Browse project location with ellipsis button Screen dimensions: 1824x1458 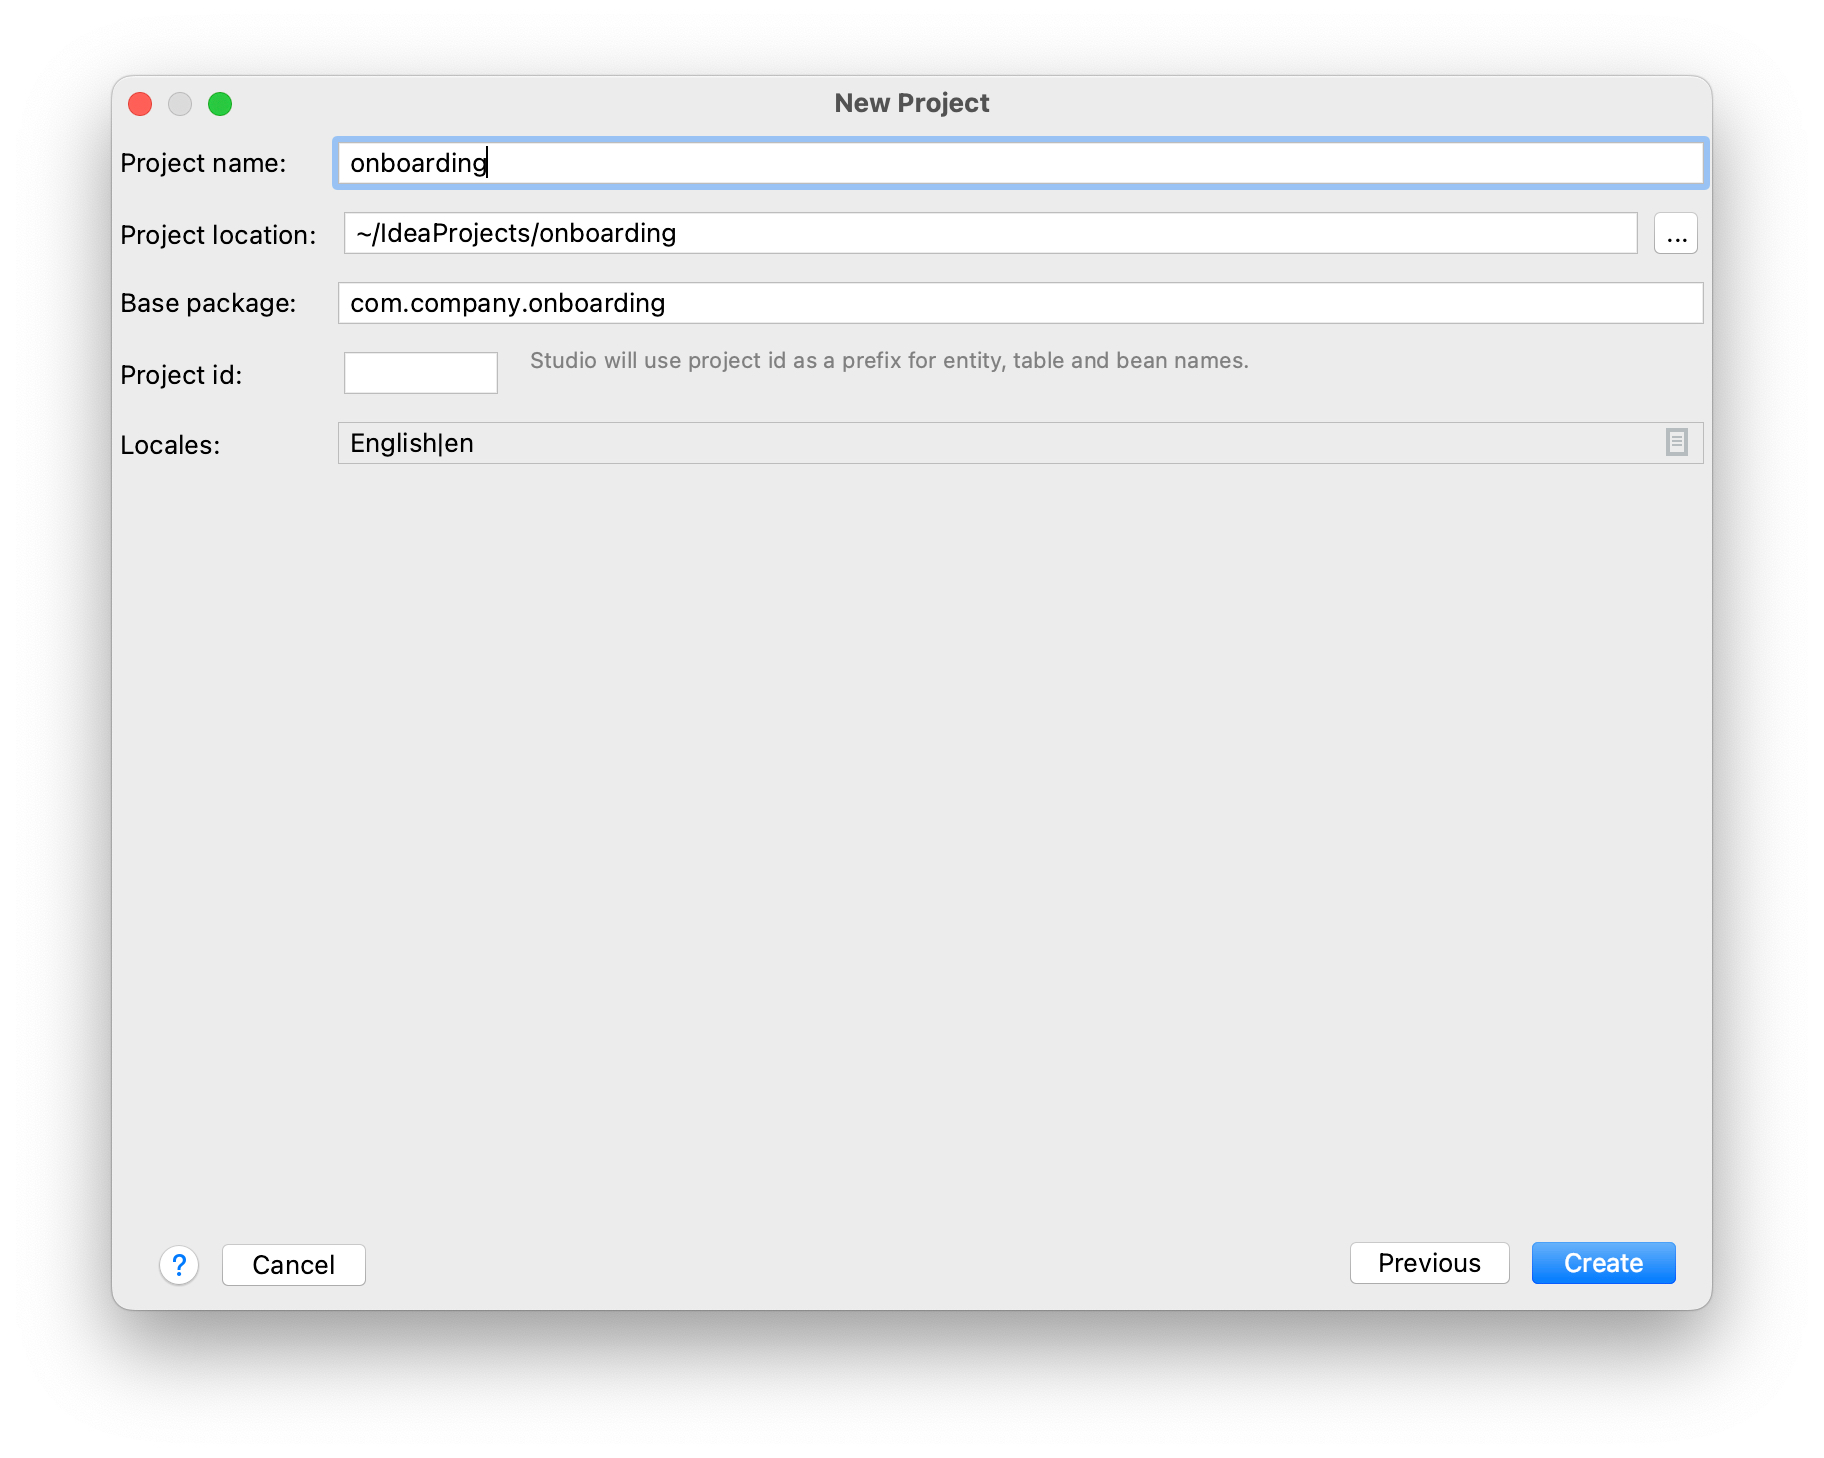pyautogui.click(x=1676, y=233)
